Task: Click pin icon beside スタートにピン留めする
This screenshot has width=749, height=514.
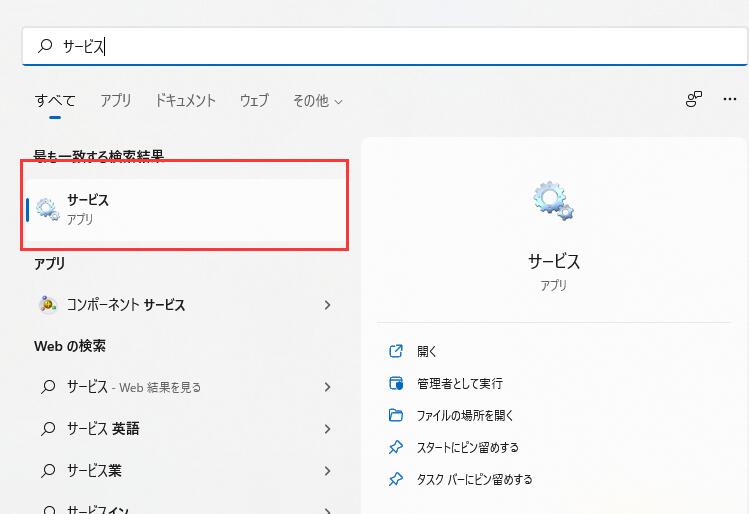Action: click(x=396, y=447)
